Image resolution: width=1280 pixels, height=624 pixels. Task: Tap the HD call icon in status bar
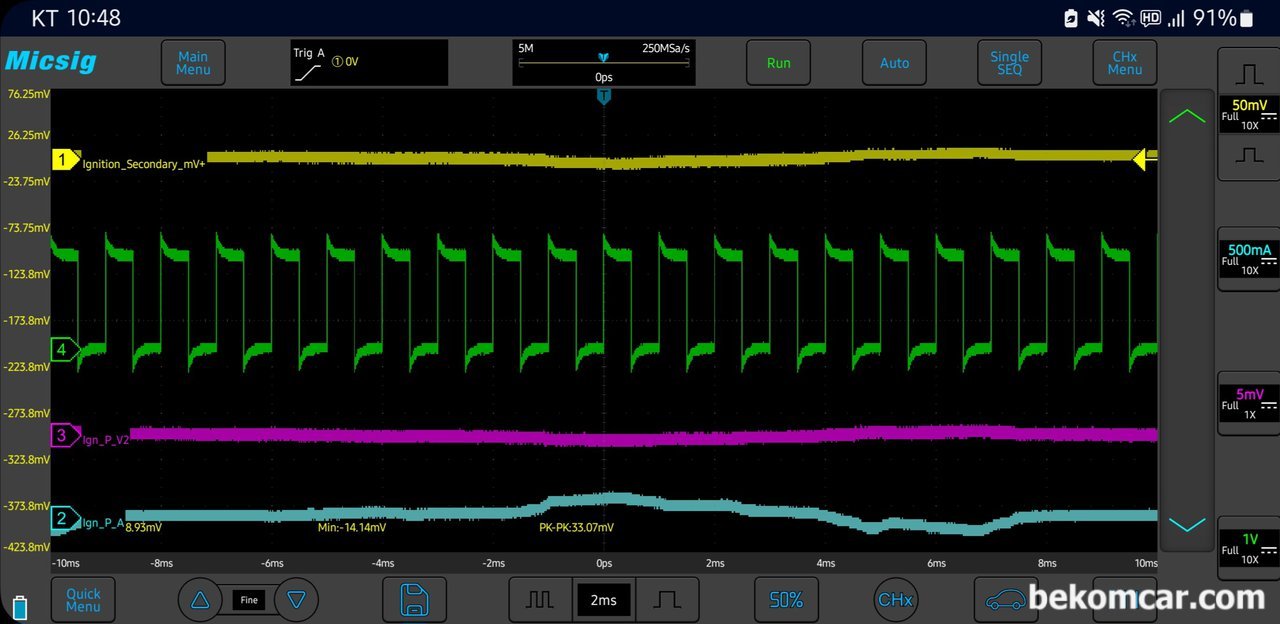point(1150,18)
